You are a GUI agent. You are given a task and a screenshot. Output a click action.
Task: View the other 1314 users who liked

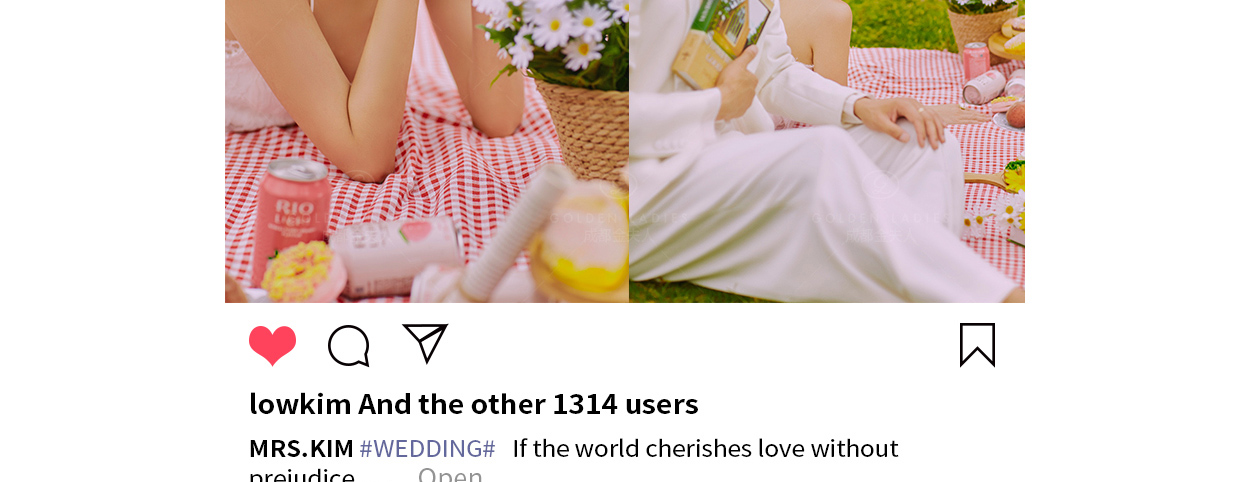pos(528,404)
